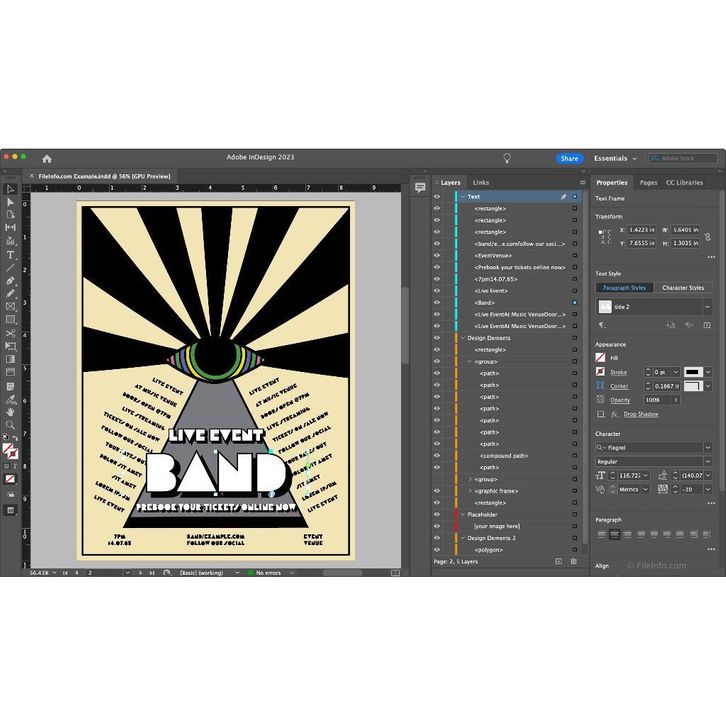
Task: Click the Adobe Stock search field
Action: 685,158
